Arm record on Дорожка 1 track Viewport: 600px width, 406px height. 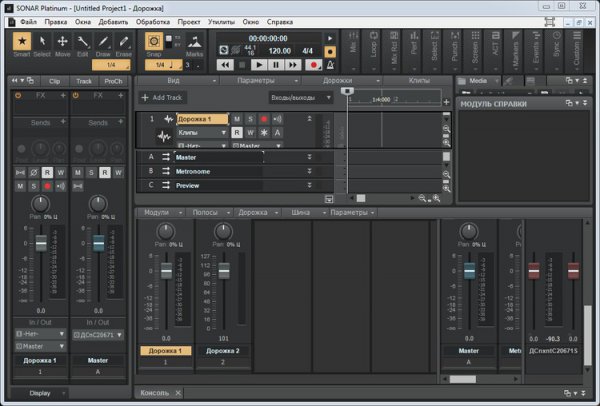[263, 119]
